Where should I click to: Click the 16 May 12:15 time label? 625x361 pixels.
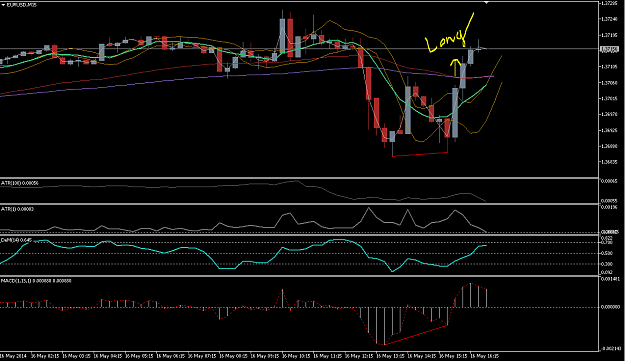point(359,355)
